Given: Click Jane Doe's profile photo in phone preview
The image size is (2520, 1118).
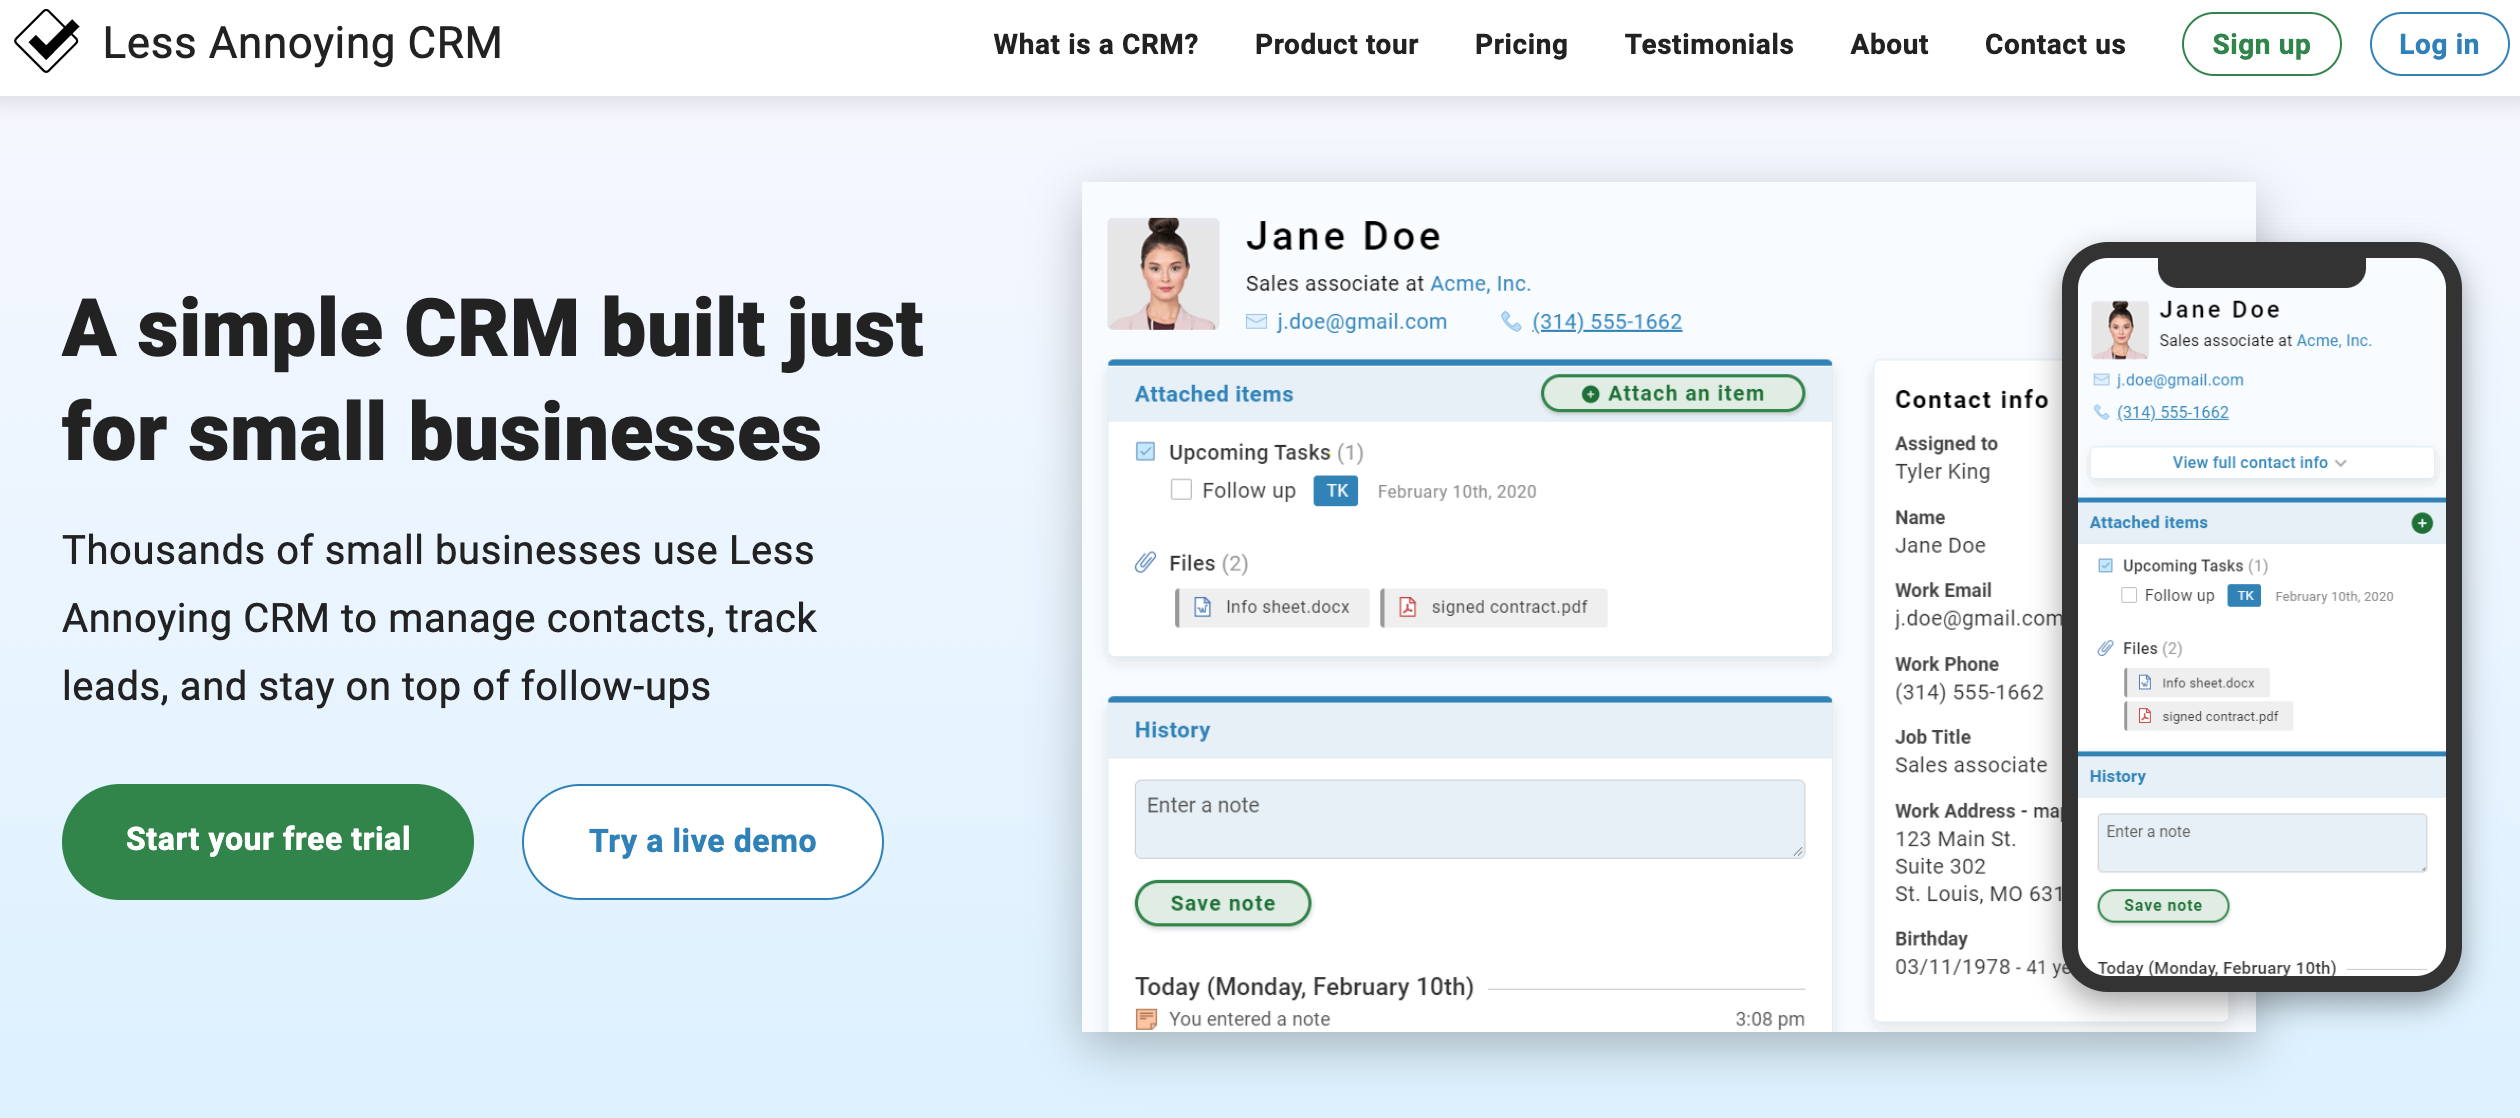Looking at the screenshot, I should [2120, 330].
